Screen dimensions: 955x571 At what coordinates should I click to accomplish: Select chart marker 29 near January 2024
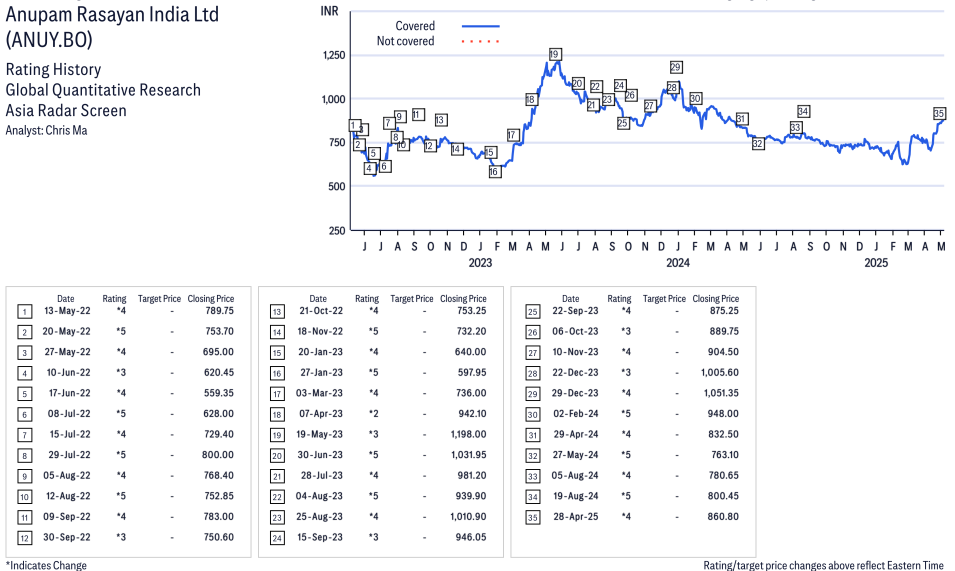tap(675, 67)
